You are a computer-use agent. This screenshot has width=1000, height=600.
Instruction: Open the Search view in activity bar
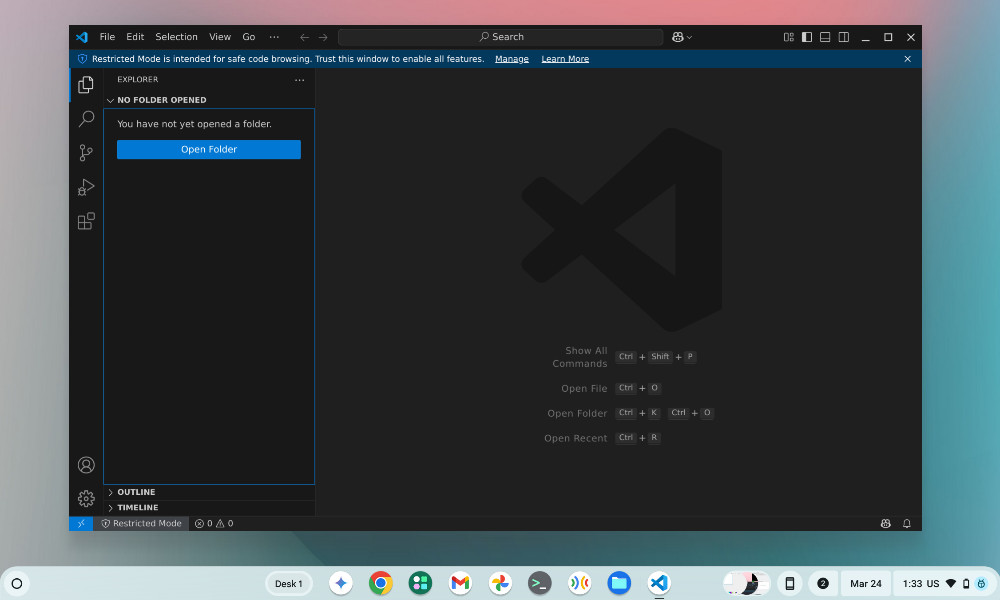coord(86,119)
